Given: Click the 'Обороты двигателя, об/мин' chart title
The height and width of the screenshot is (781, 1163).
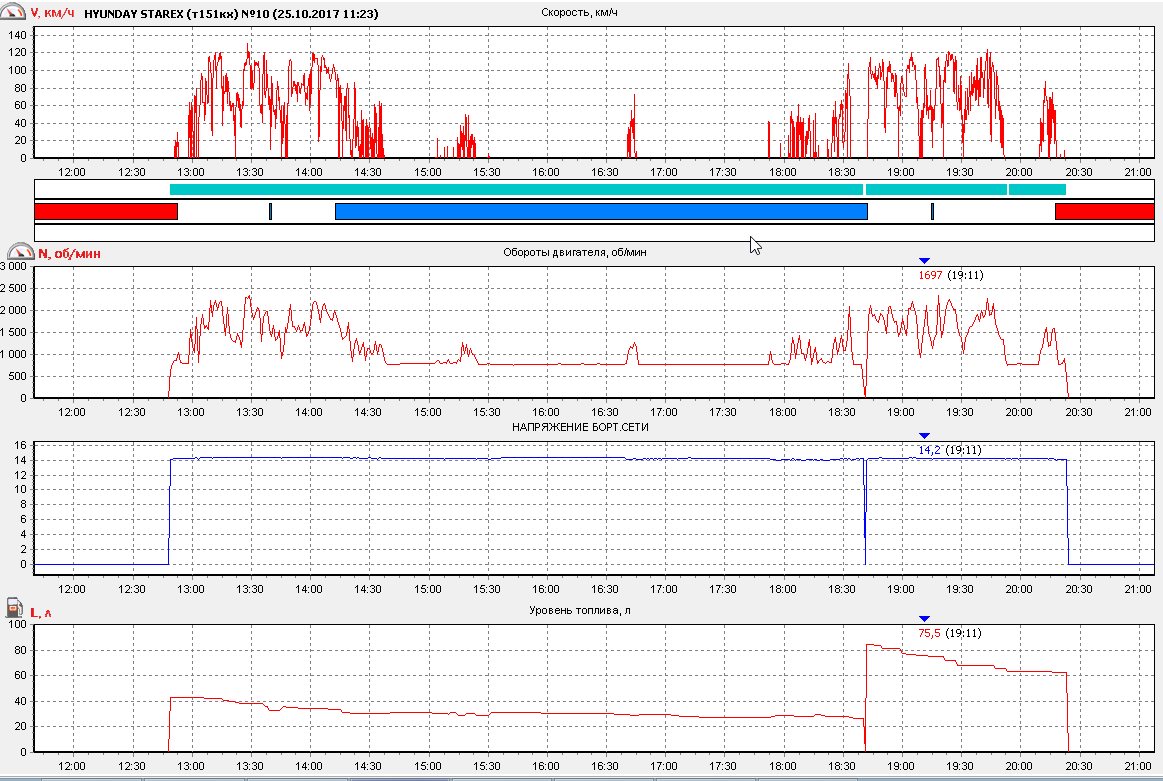Looking at the screenshot, I should click(574, 253).
